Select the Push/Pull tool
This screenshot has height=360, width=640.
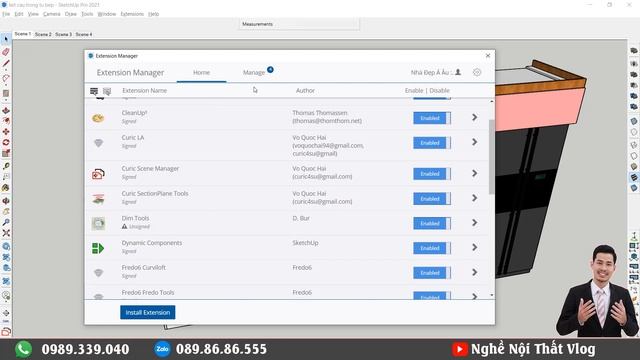[x=6, y=111]
